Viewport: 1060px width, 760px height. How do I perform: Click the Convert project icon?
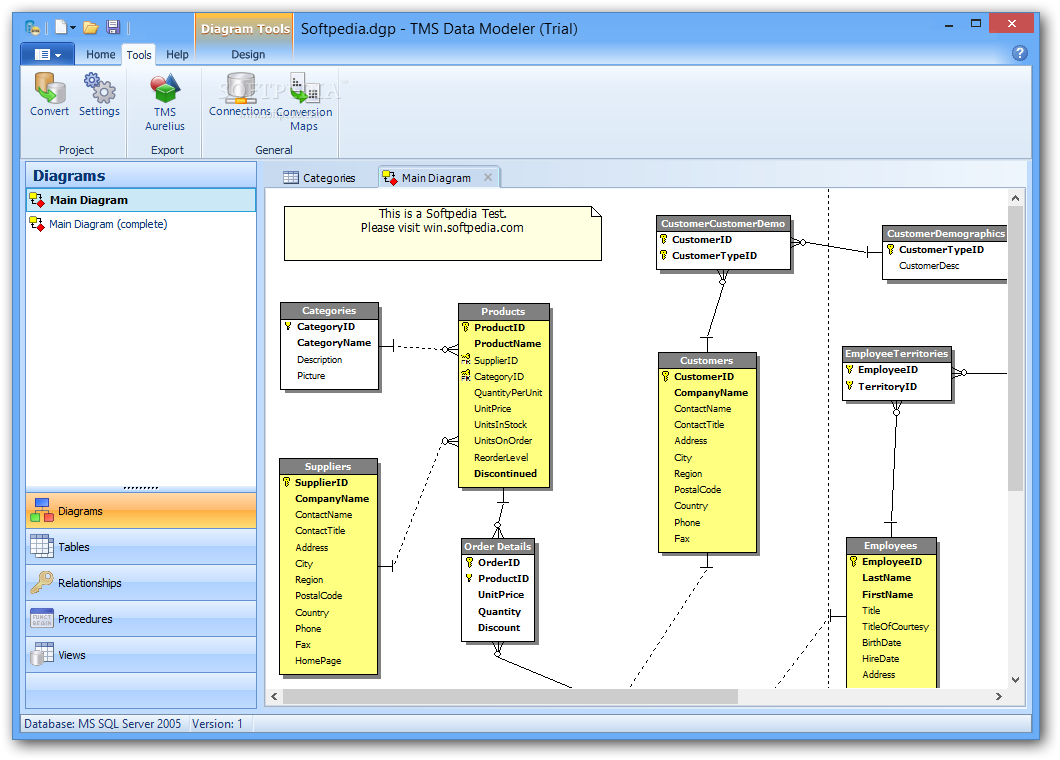(49, 88)
